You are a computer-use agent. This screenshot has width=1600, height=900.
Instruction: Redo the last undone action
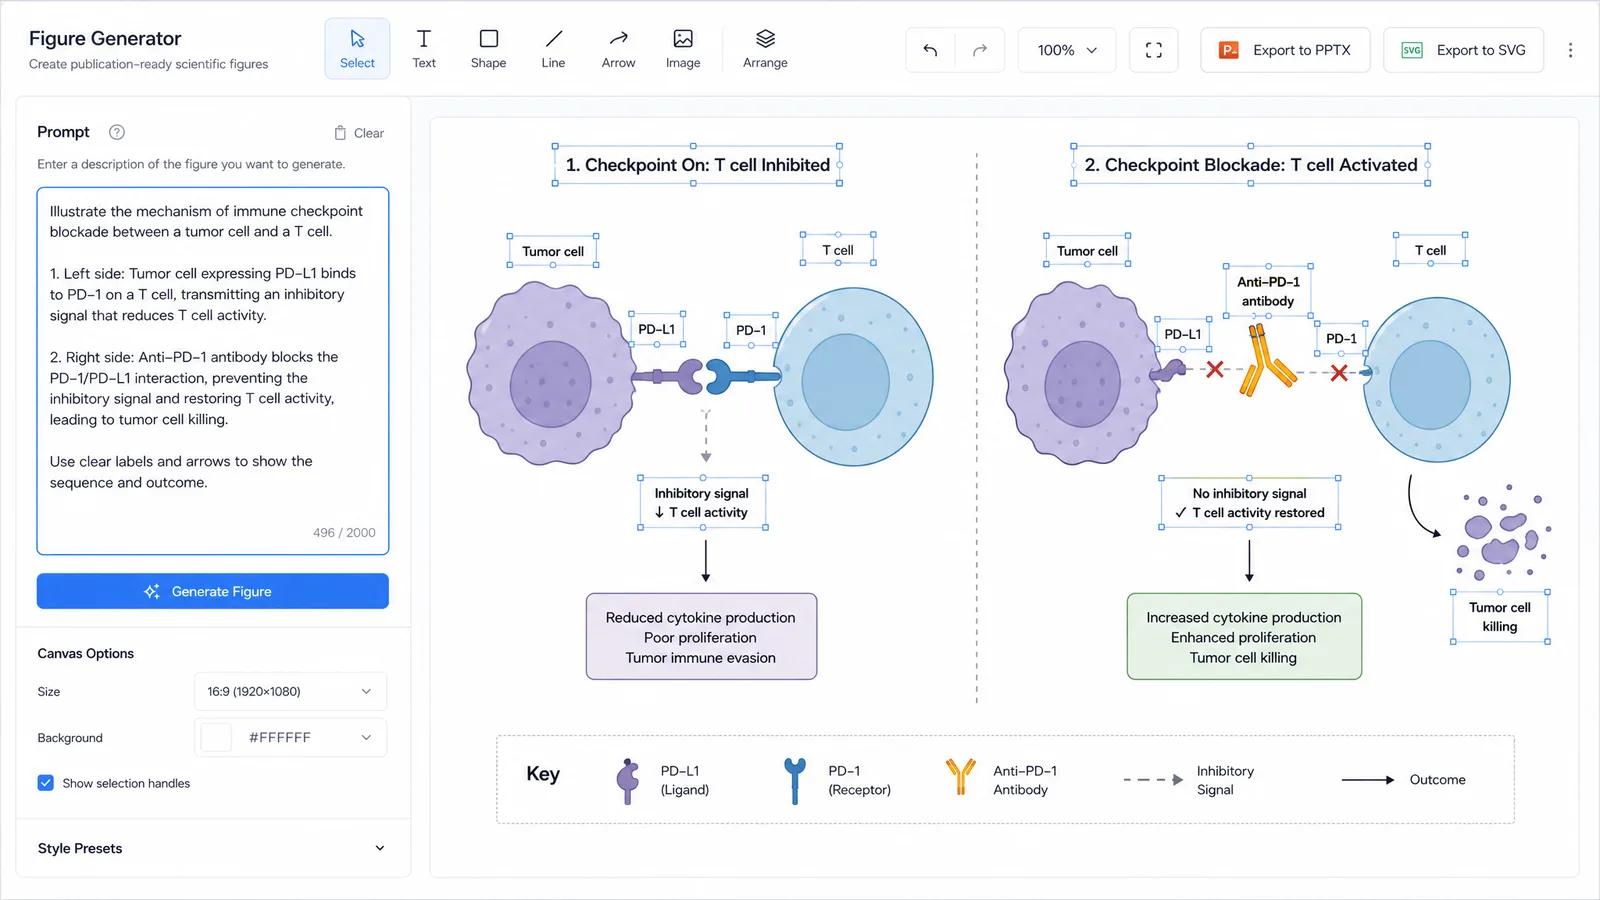pos(980,50)
